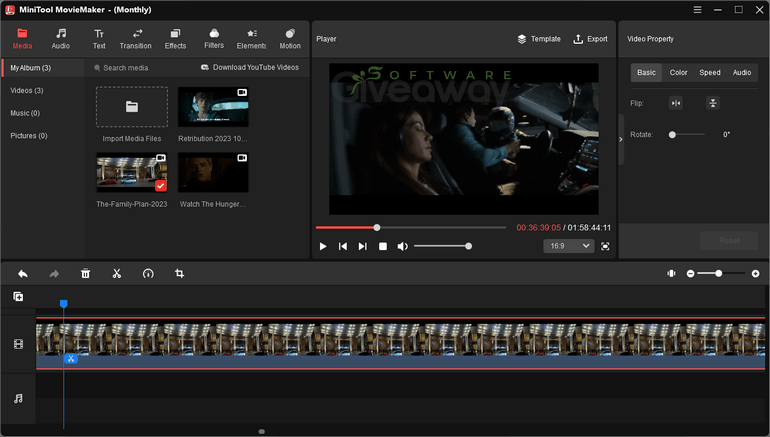Open the Filters tab

pyautogui.click(x=214, y=39)
